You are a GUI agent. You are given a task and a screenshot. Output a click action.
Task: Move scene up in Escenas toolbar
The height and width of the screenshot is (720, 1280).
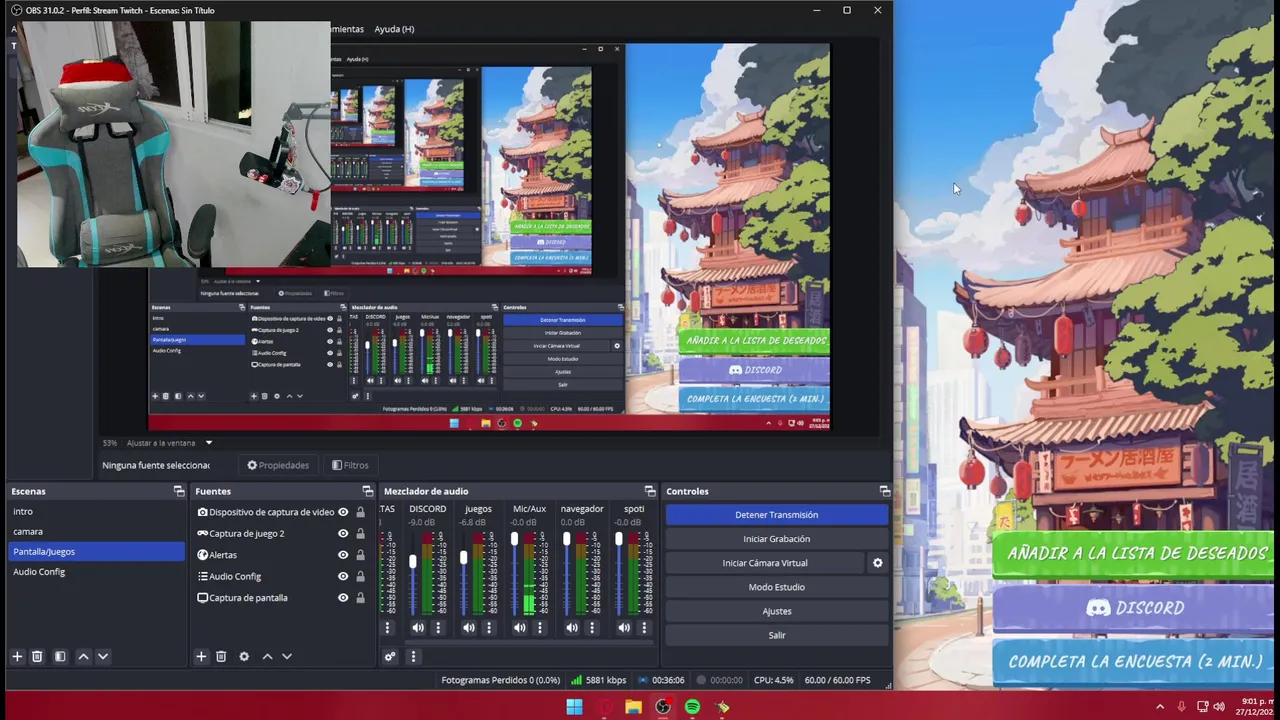(83, 656)
